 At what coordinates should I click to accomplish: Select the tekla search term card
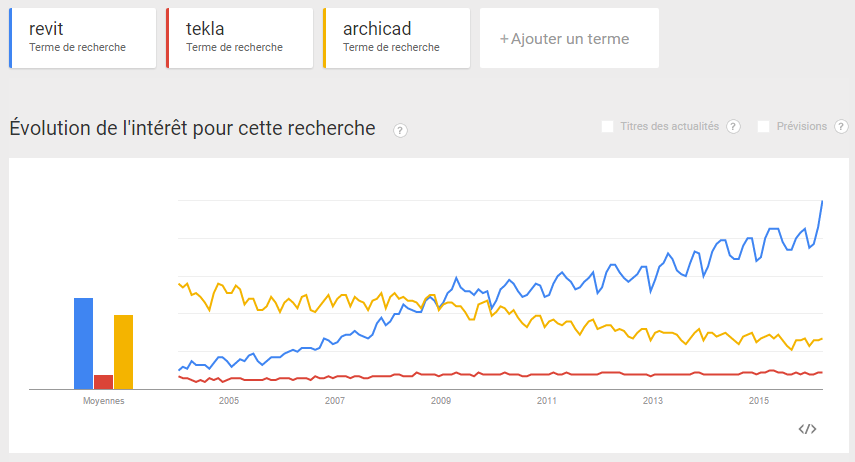point(240,38)
